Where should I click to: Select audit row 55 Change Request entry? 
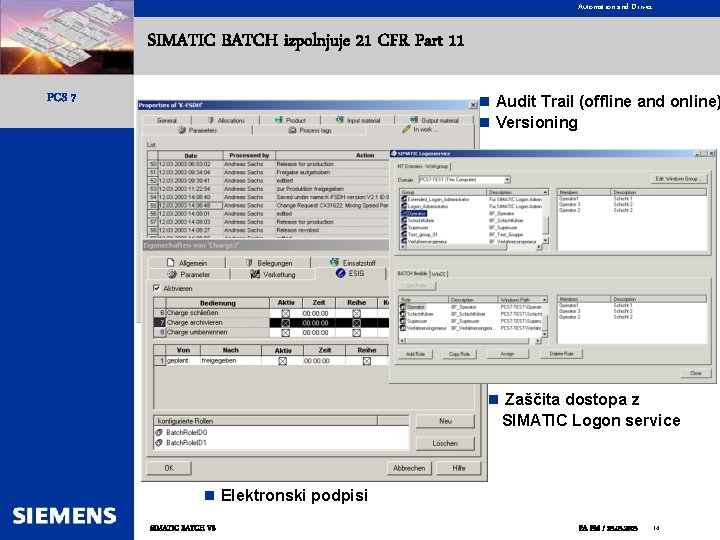[269, 205]
